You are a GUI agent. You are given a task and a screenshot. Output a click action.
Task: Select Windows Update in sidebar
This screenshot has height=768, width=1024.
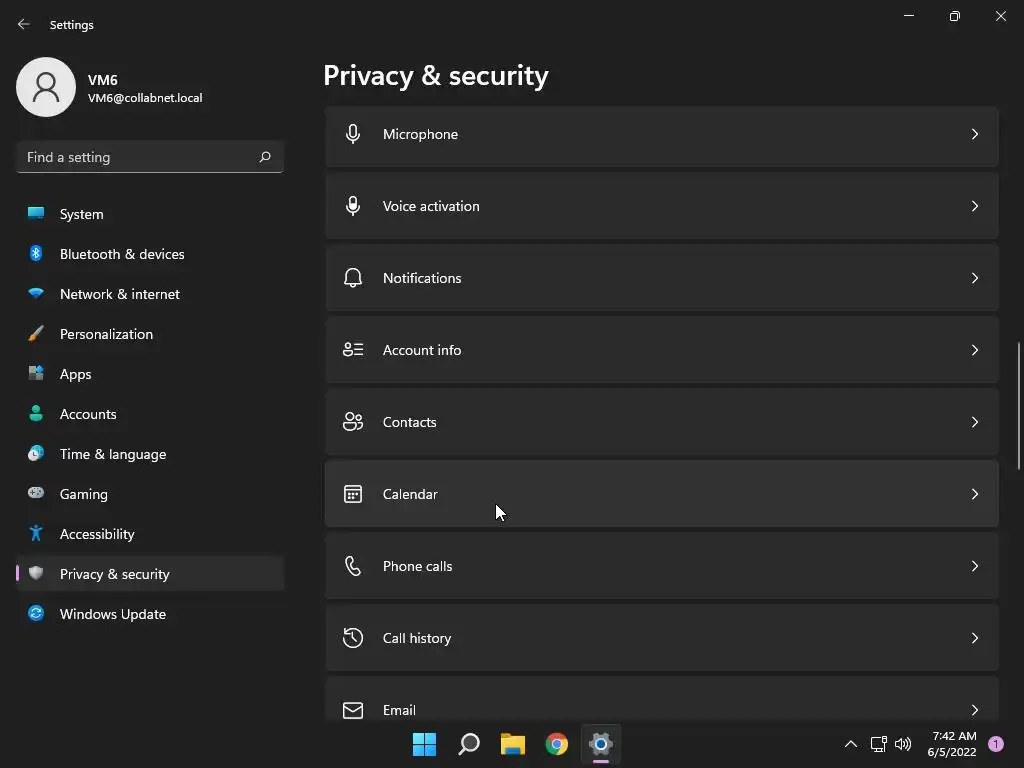[x=112, y=614]
